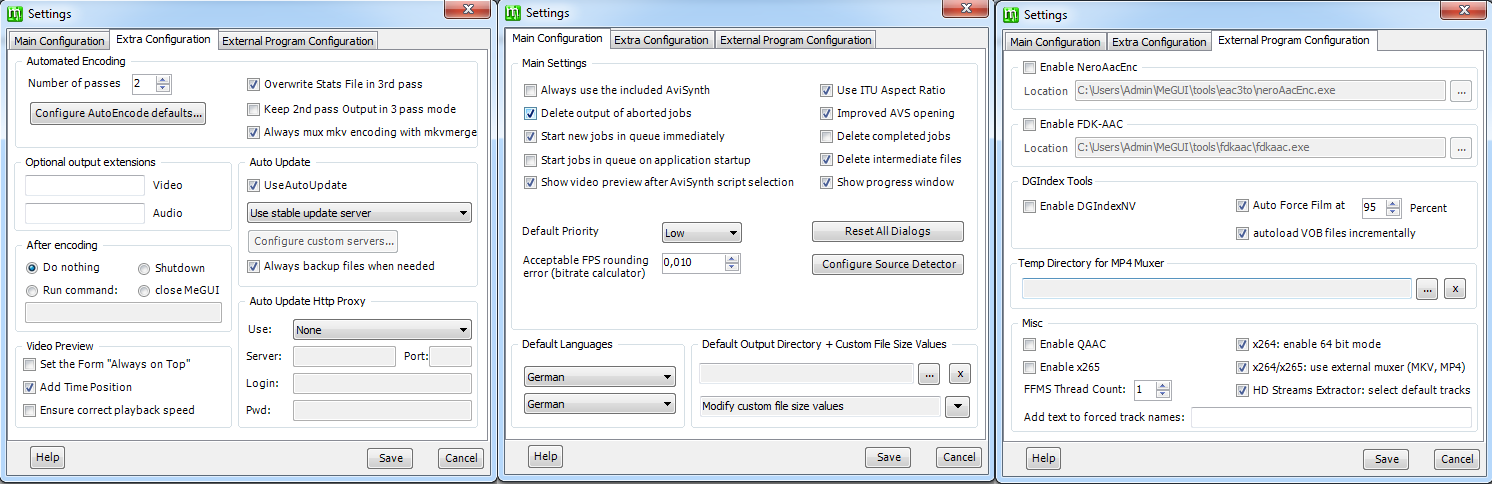Enable the x265 checkbox
The width and height of the screenshot is (1494, 486).
[1030, 367]
